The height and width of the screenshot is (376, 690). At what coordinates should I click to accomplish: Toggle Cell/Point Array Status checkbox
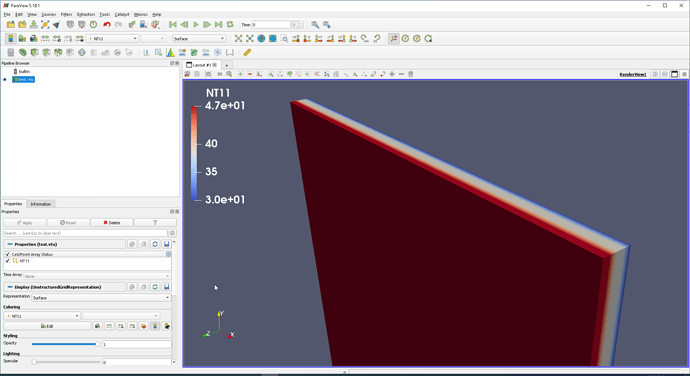click(x=7, y=254)
